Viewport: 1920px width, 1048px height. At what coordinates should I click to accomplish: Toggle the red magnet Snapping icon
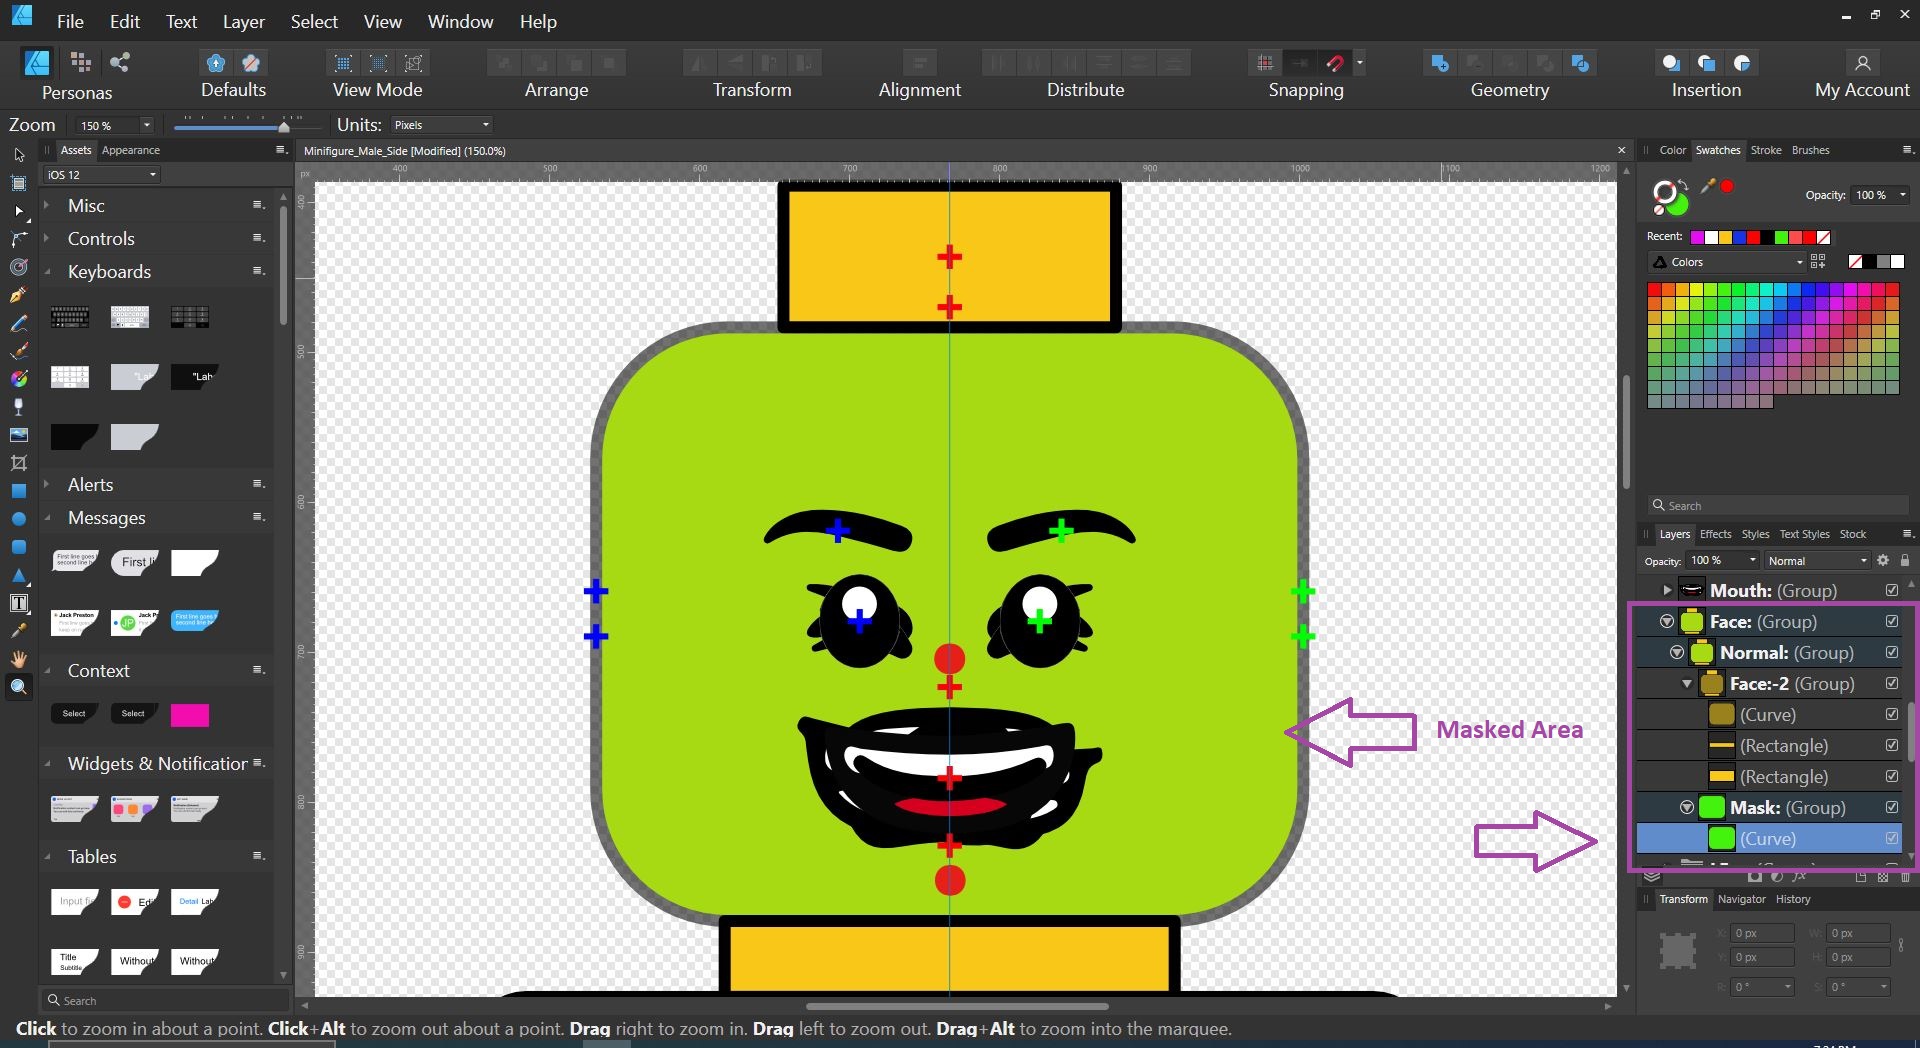pos(1335,63)
